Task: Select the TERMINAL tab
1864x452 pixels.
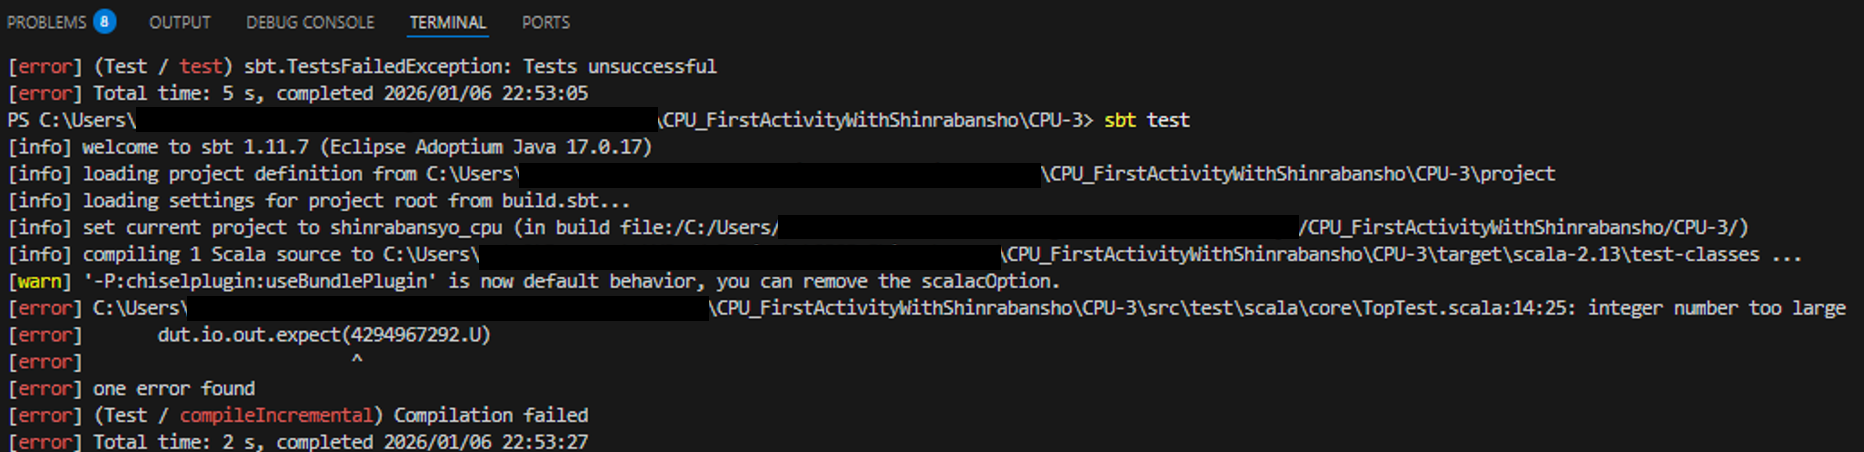Action: tap(448, 22)
